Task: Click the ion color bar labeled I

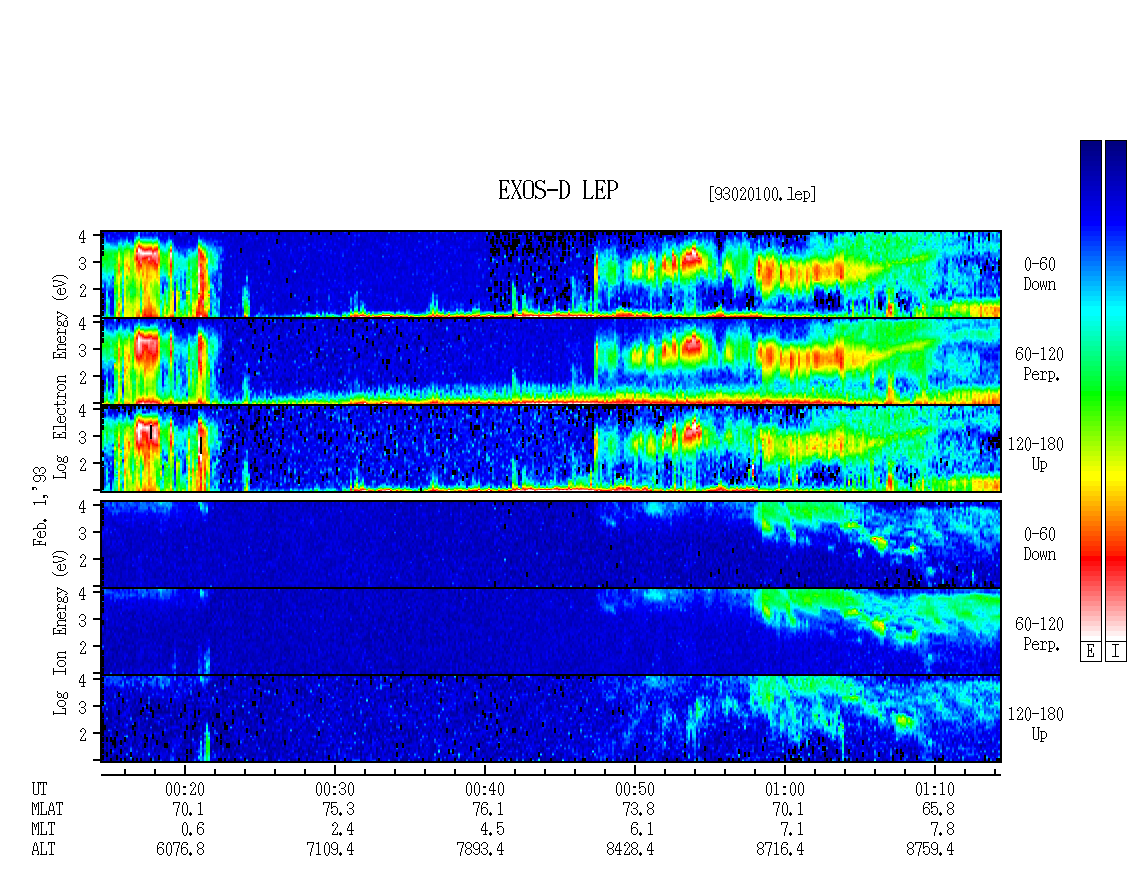Action: coord(1116,389)
